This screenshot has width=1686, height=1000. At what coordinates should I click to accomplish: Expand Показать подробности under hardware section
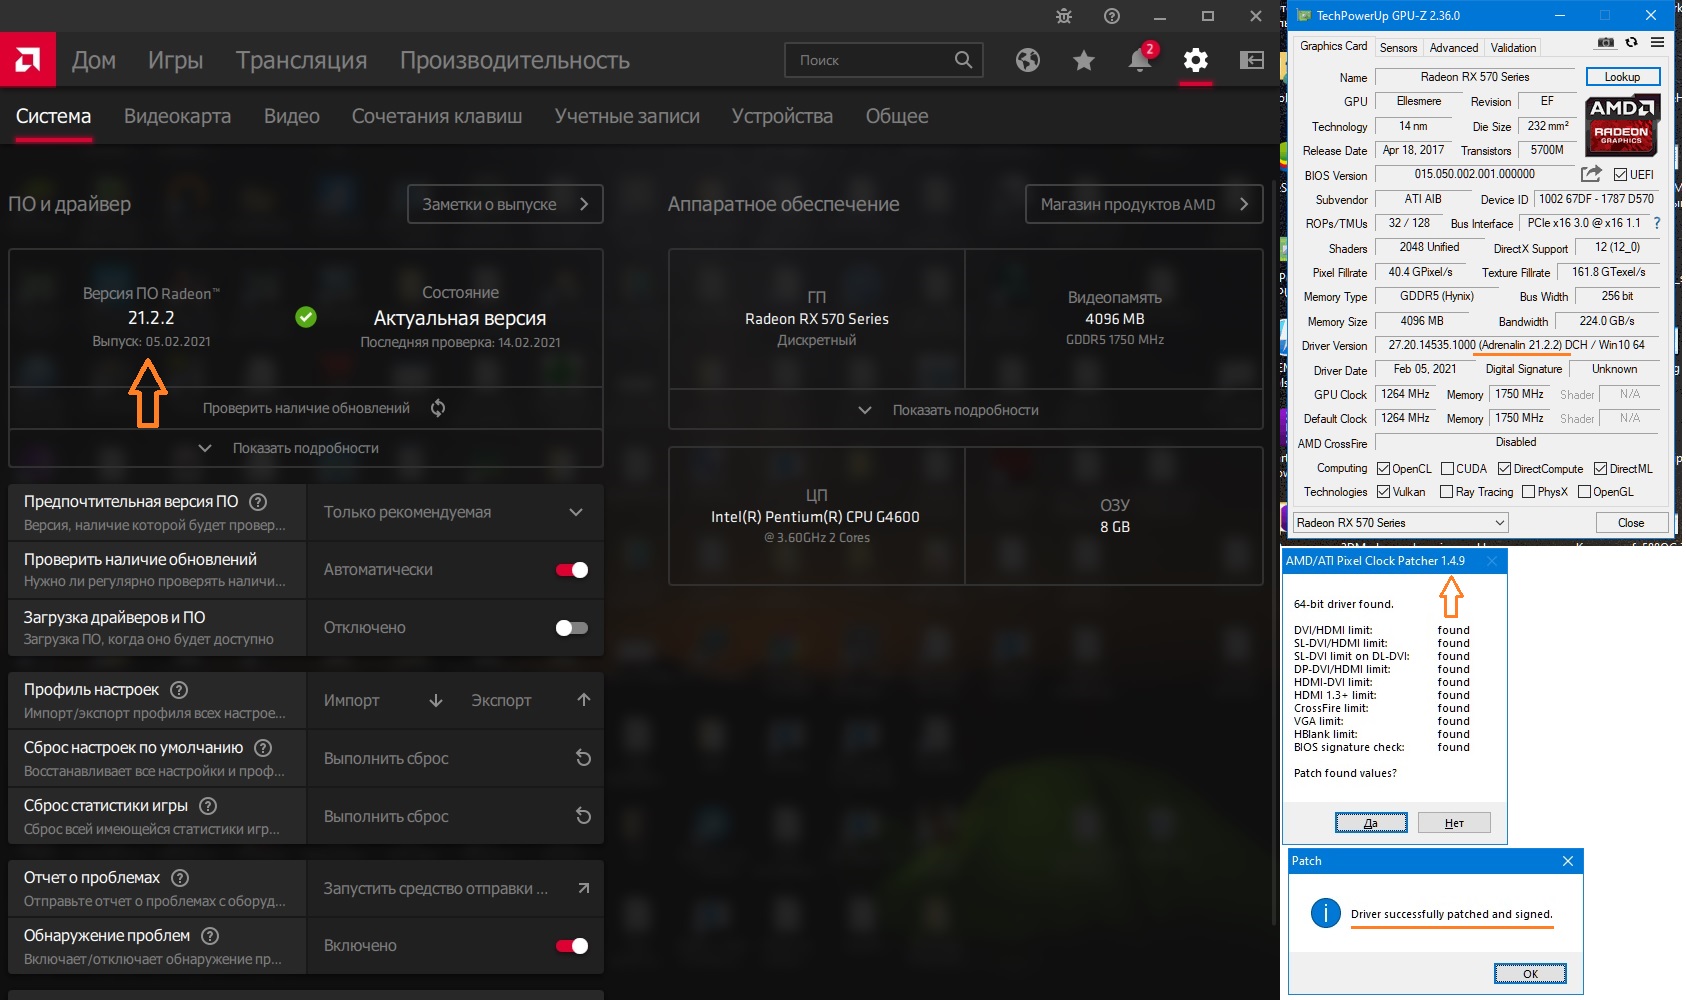(965, 410)
